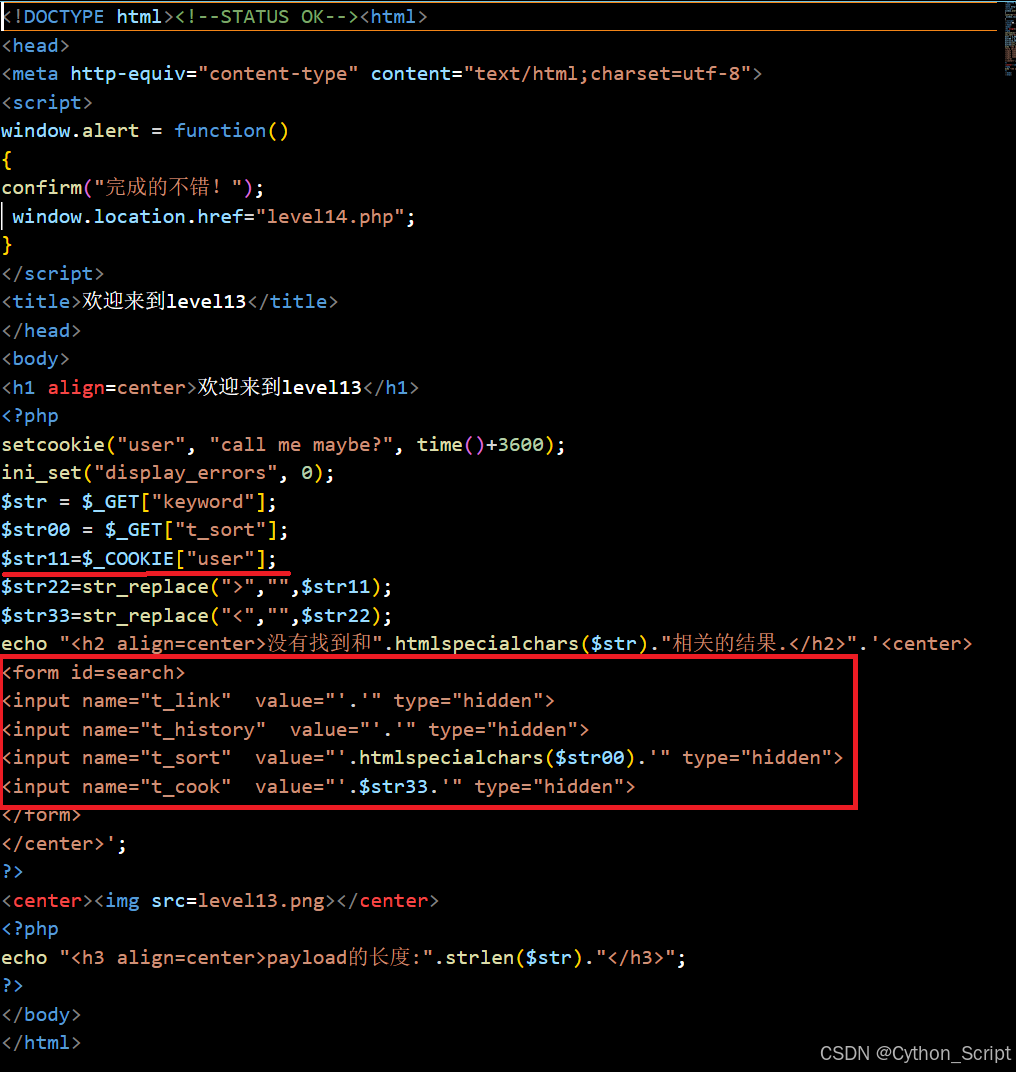This screenshot has height=1072, width=1016.
Task: Click the closing head tag line
Action: pyautogui.click(x=41, y=331)
